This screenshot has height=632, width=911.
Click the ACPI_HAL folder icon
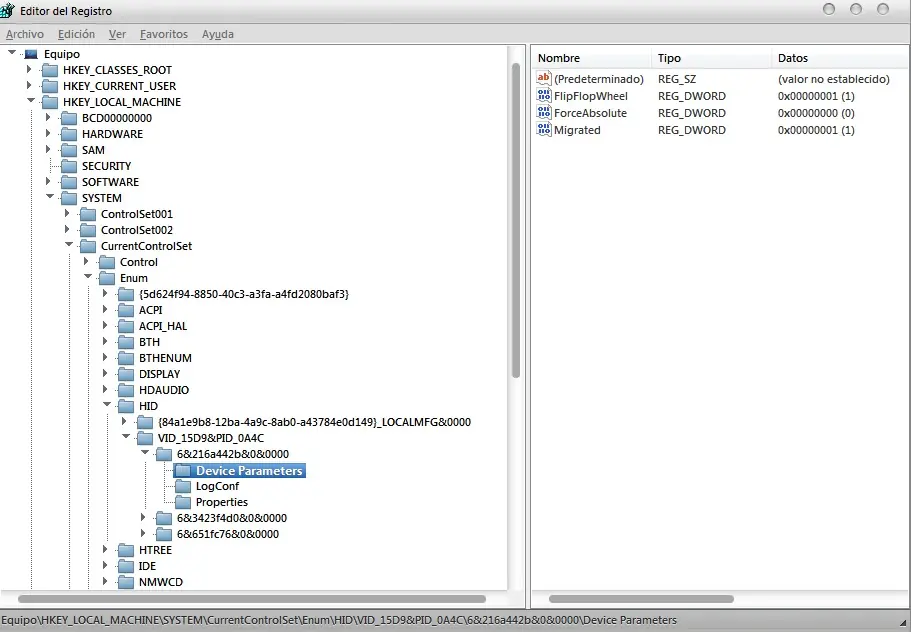(x=126, y=326)
